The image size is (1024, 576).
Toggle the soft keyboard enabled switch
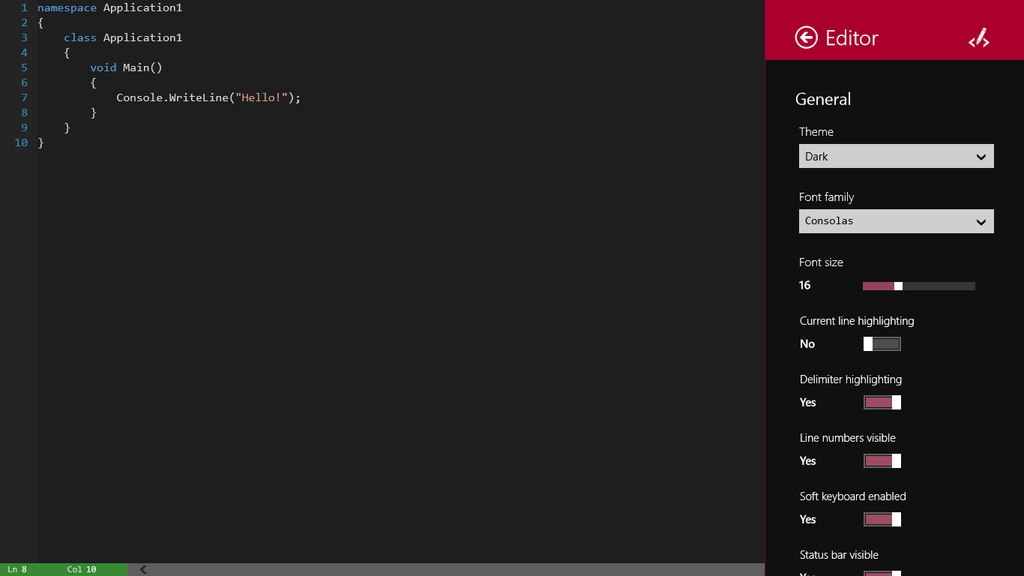pyautogui.click(x=882, y=519)
